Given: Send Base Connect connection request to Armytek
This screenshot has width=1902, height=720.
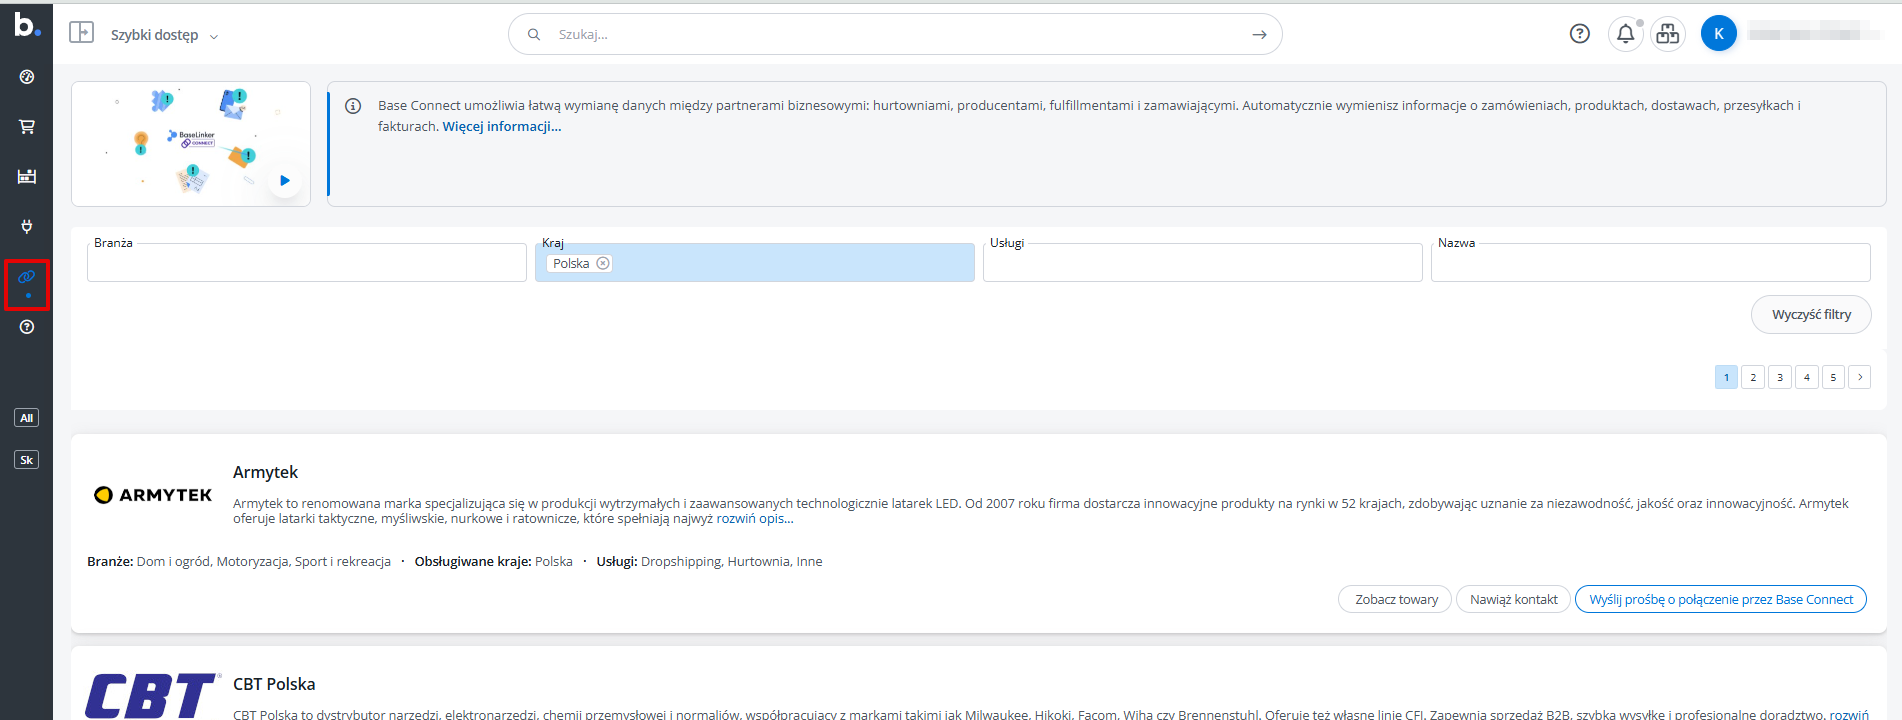Looking at the screenshot, I should point(1721,599).
